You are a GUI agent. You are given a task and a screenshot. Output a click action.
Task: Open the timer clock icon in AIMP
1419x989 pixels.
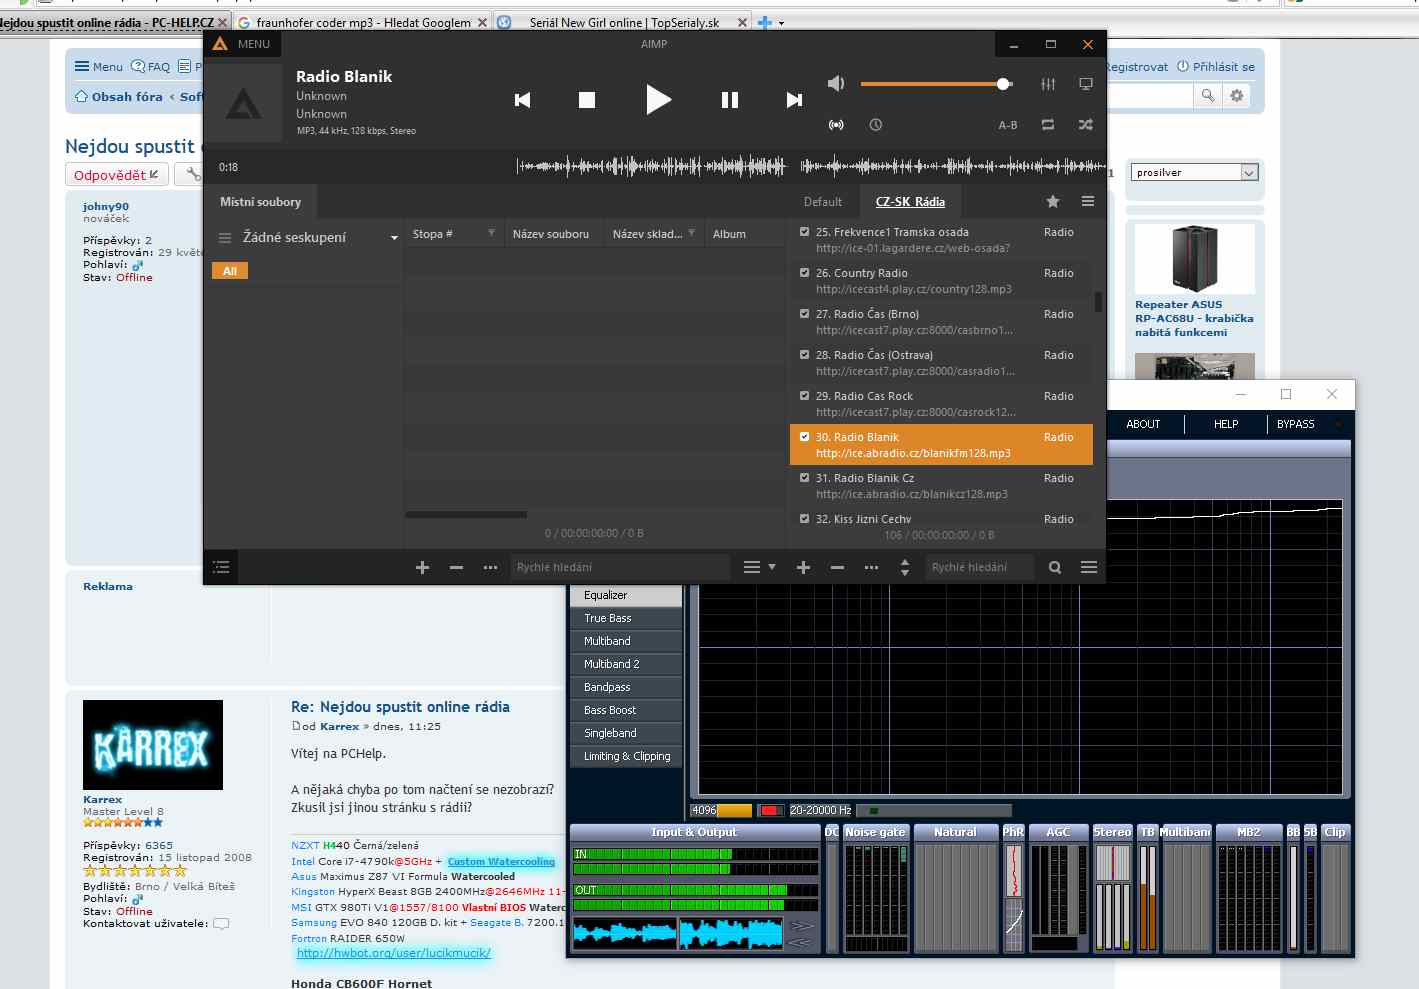[875, 125]
